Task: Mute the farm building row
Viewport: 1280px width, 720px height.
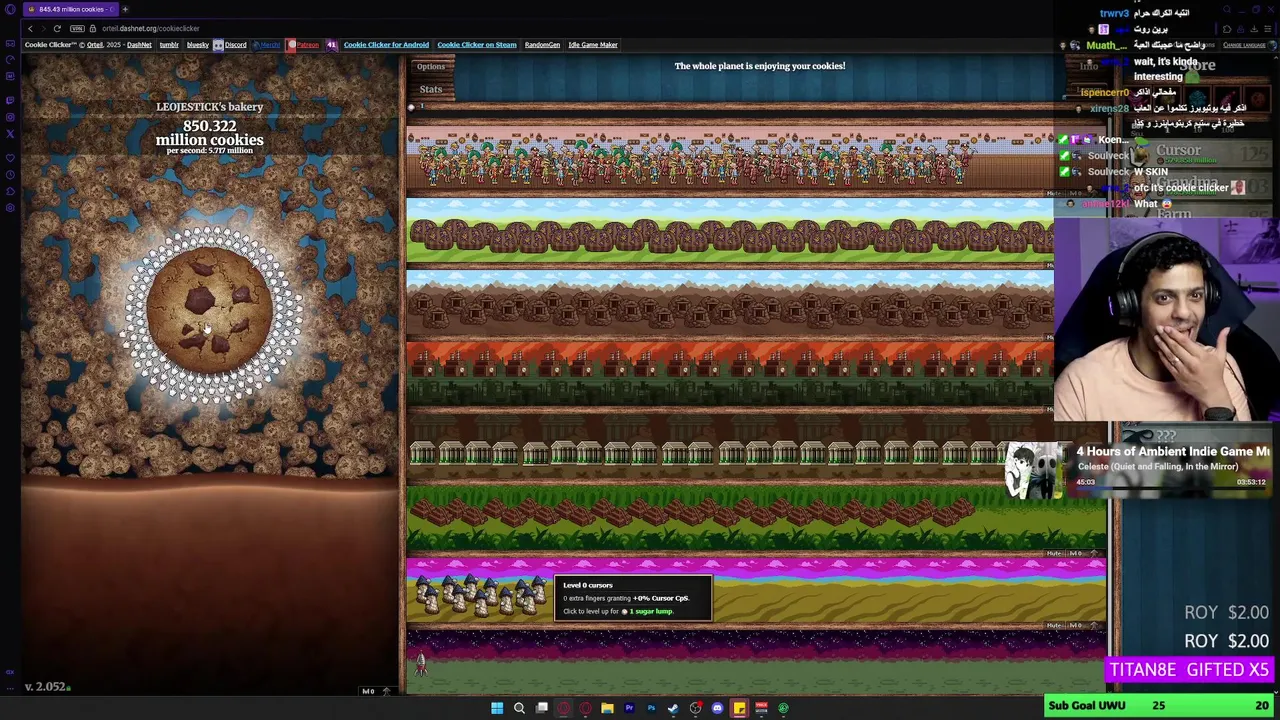Action: pos(1050,265)
